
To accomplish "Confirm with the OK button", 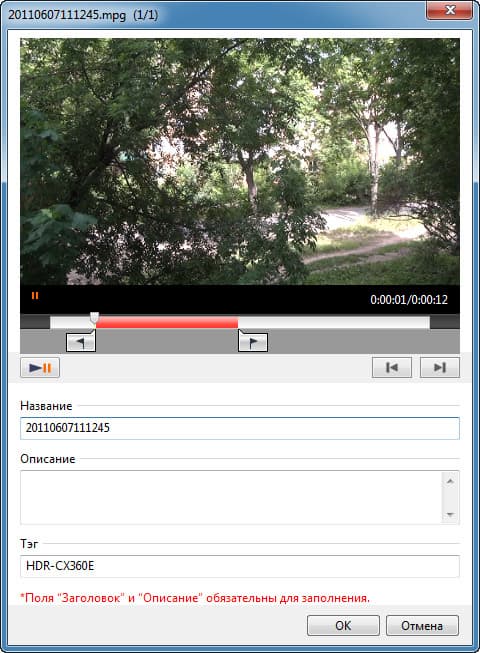I will pyautogui.click(x=343, y=626).
